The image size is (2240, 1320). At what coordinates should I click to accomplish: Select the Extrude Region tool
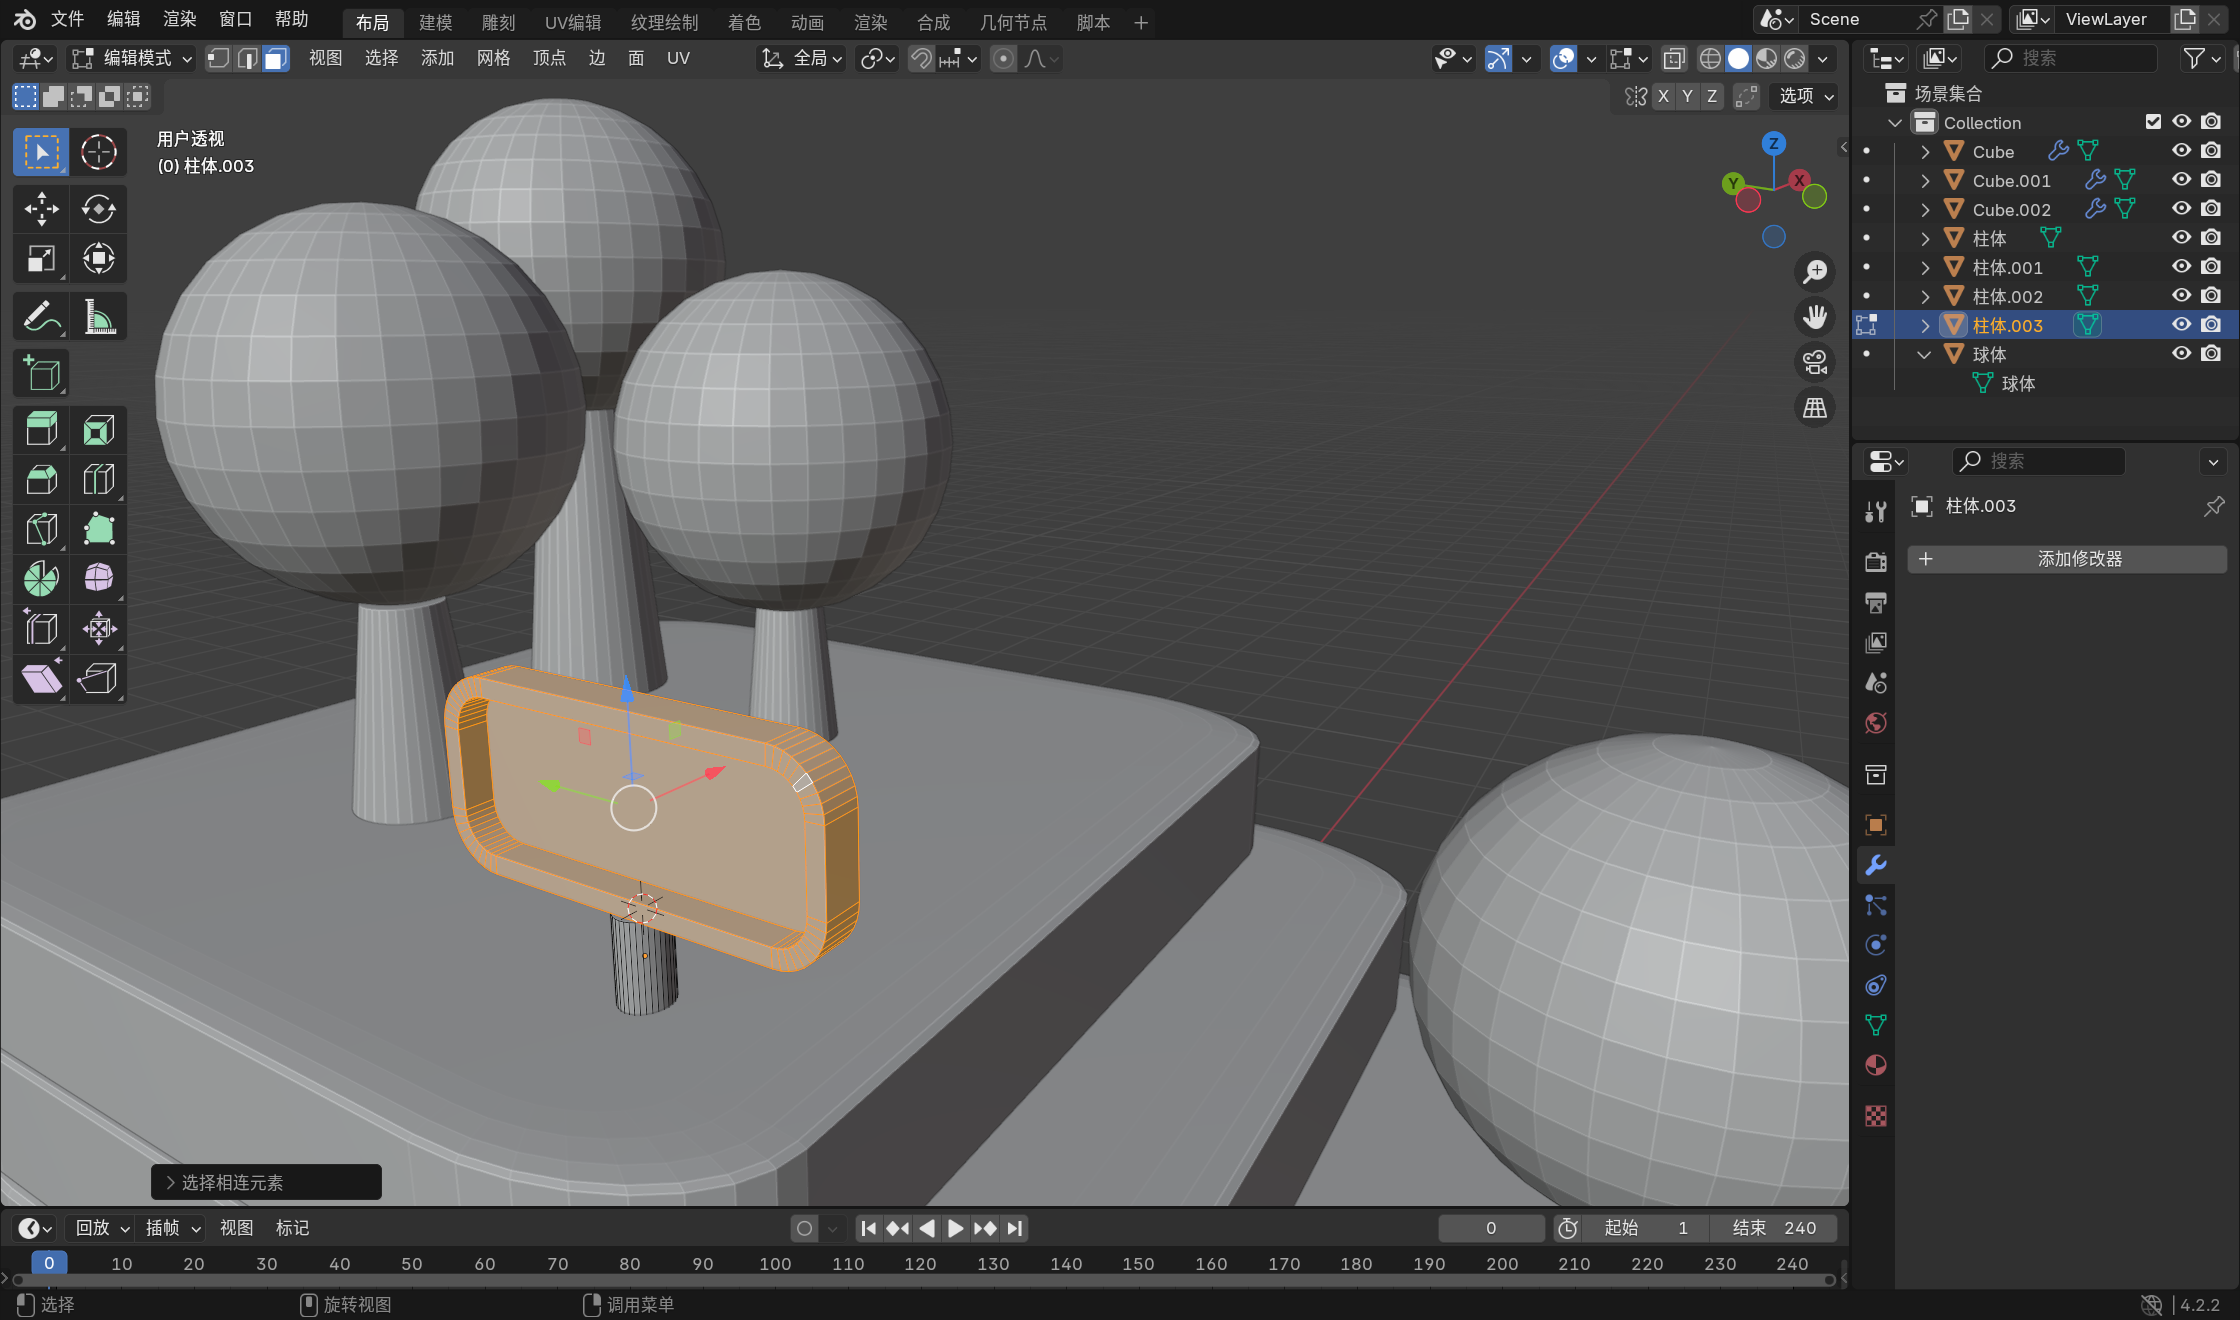coord(41,430)
